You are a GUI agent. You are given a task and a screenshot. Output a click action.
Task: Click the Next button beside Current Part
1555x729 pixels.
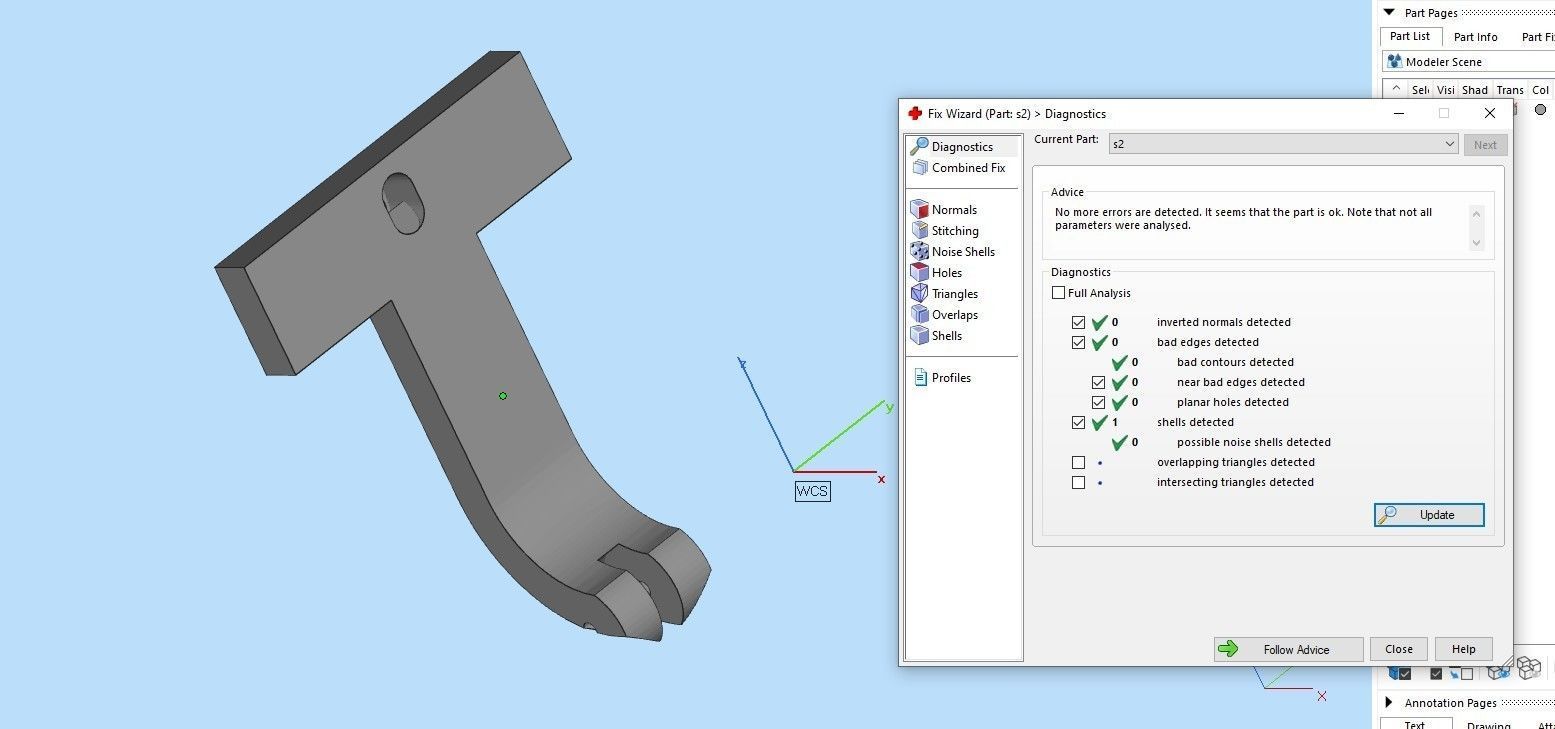point(1485,145)
